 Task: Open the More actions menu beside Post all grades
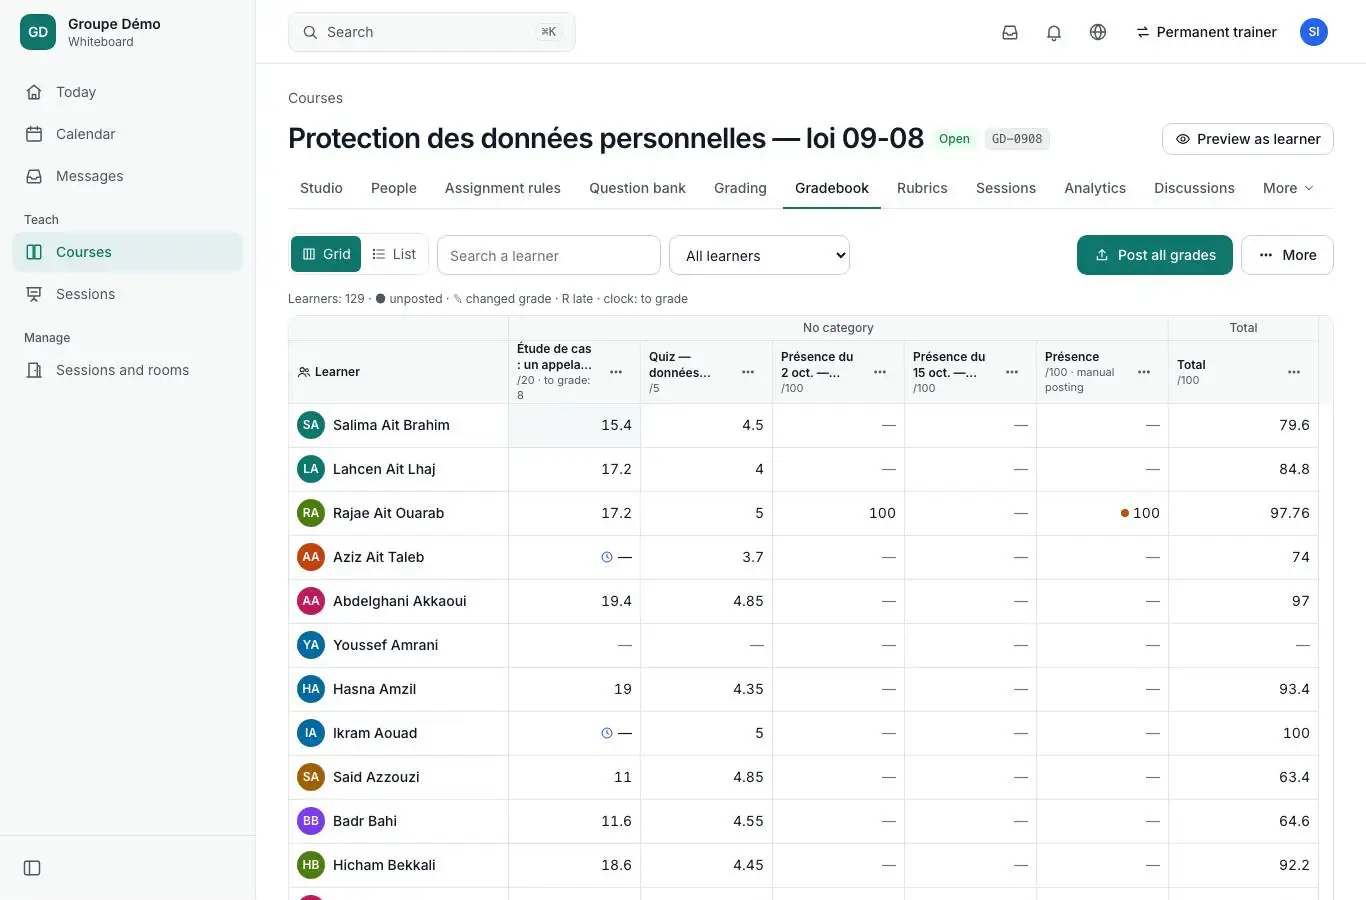click(x=1287, y=255)
